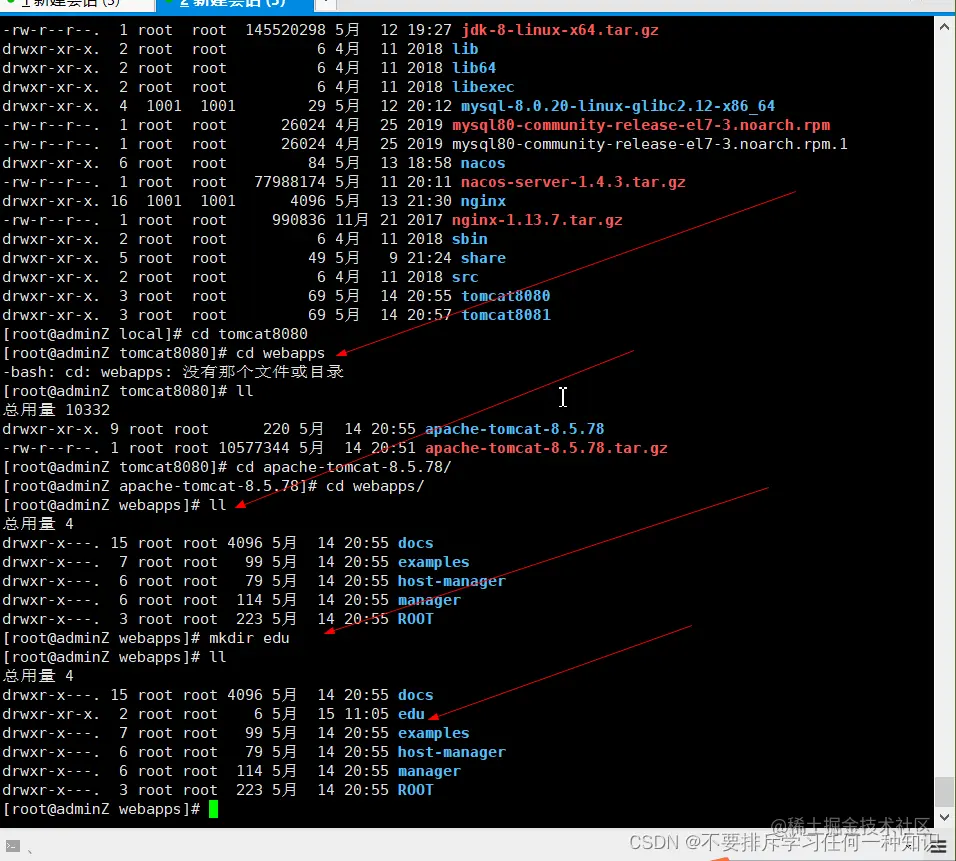Click the file size 10577344
Image resolution: width=956 pixels, height=861 pixels.
pyautogui.click(x=254, y=448)
